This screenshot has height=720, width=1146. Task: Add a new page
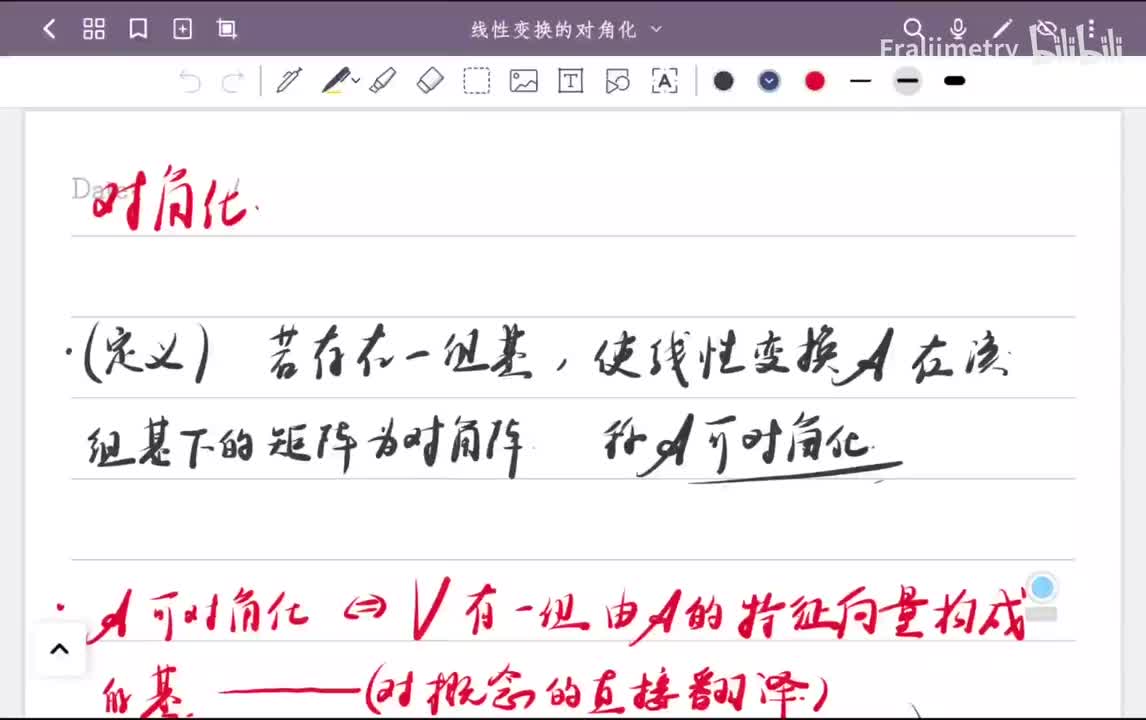tap(182, 29)
